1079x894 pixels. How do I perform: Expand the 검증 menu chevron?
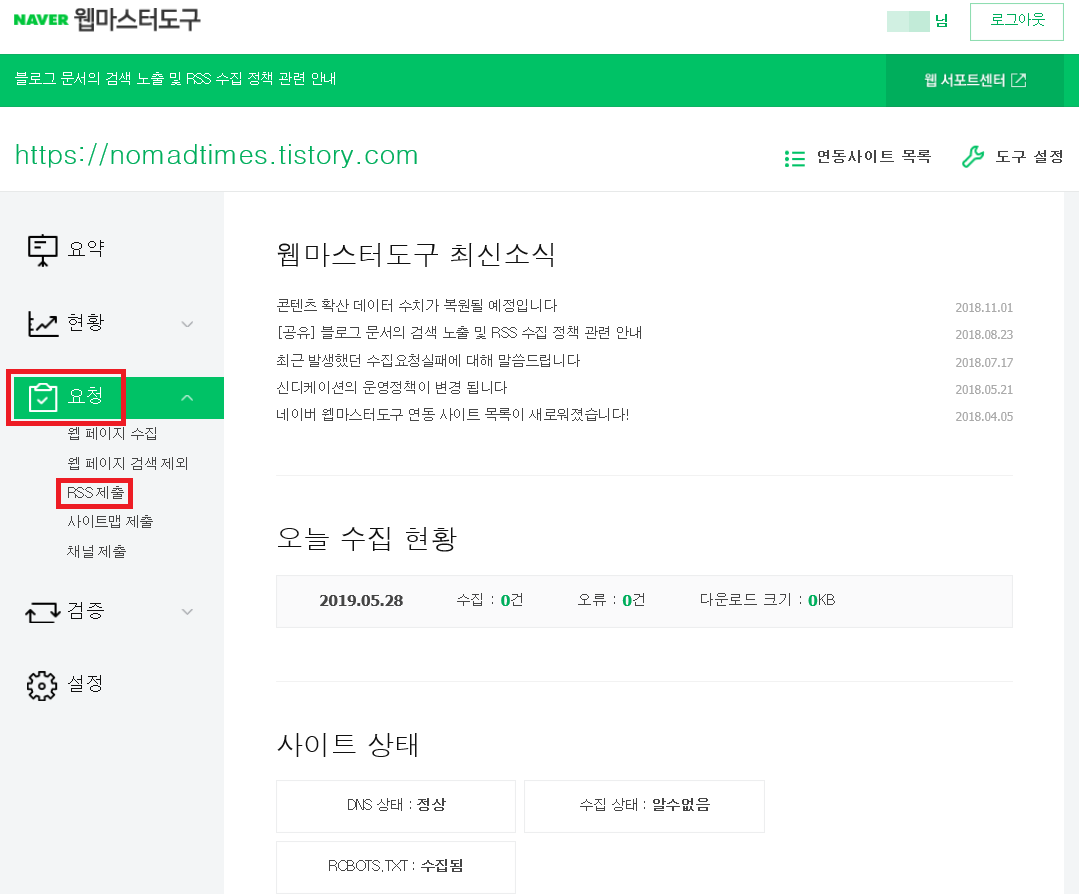(187, 611)
